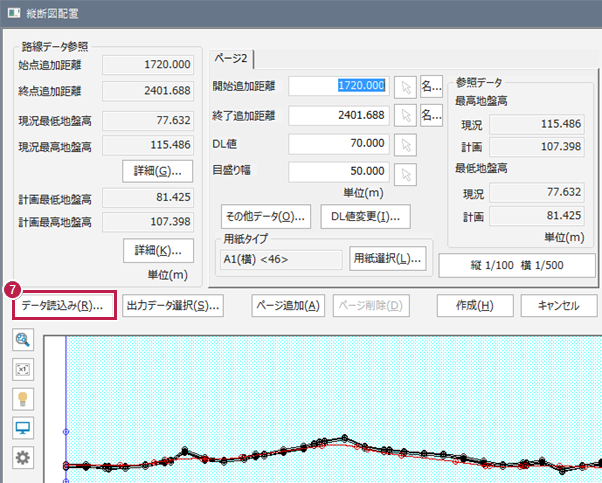The height and width of the screenshot is (483, 602).
Task: Click the zoom magnifier icon in the sidebar
Action: pyautogui.click(x=22, y=339)
